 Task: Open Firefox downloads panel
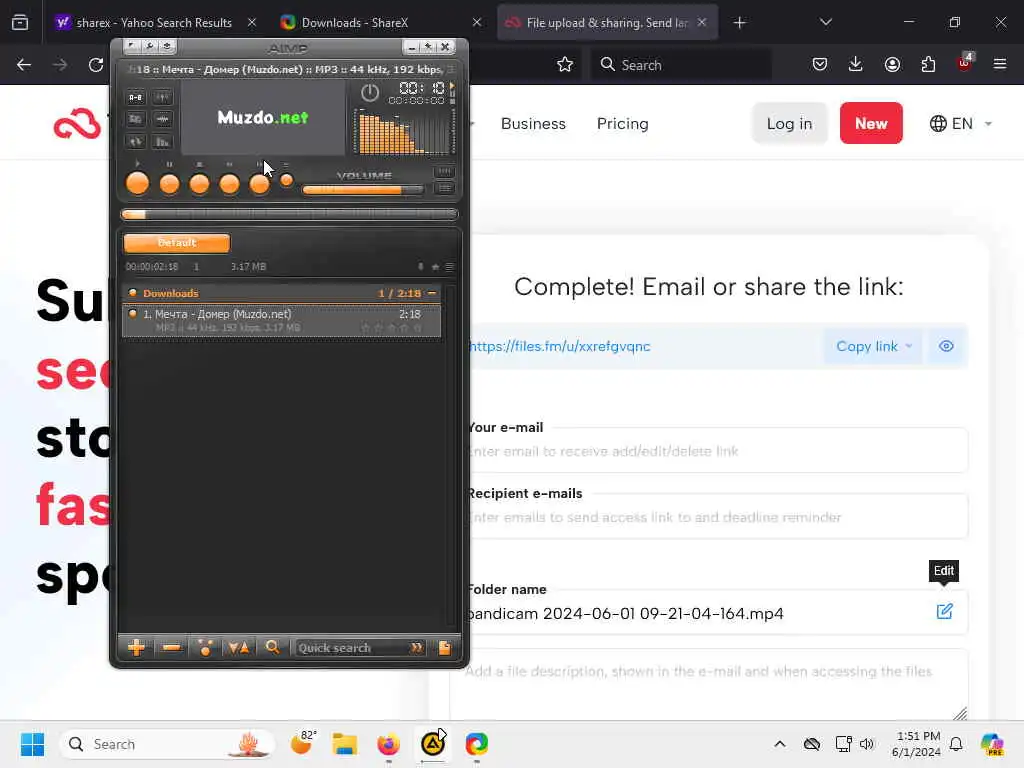click(856, 64)
